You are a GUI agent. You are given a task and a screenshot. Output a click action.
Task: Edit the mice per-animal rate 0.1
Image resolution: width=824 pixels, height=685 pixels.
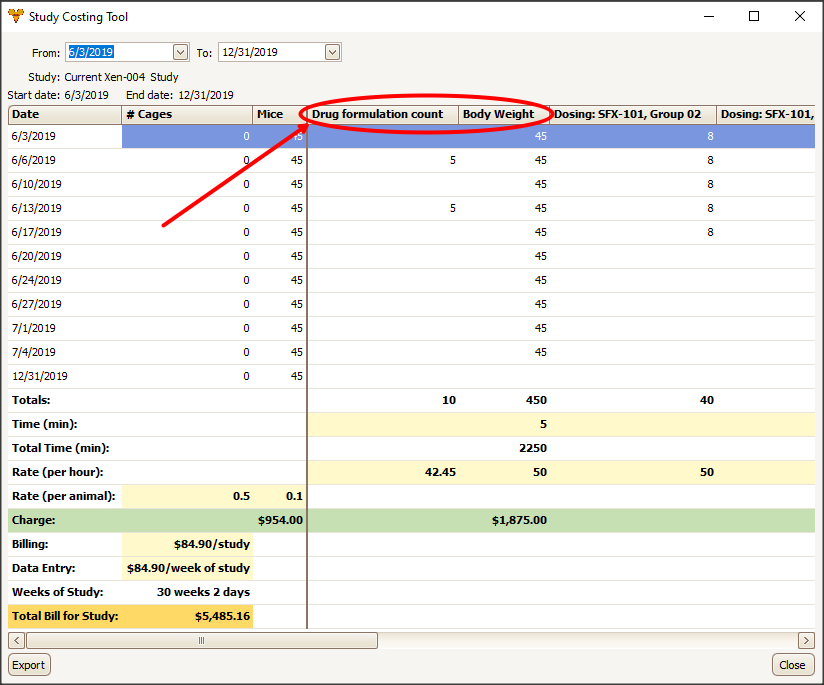pos(294,496)
